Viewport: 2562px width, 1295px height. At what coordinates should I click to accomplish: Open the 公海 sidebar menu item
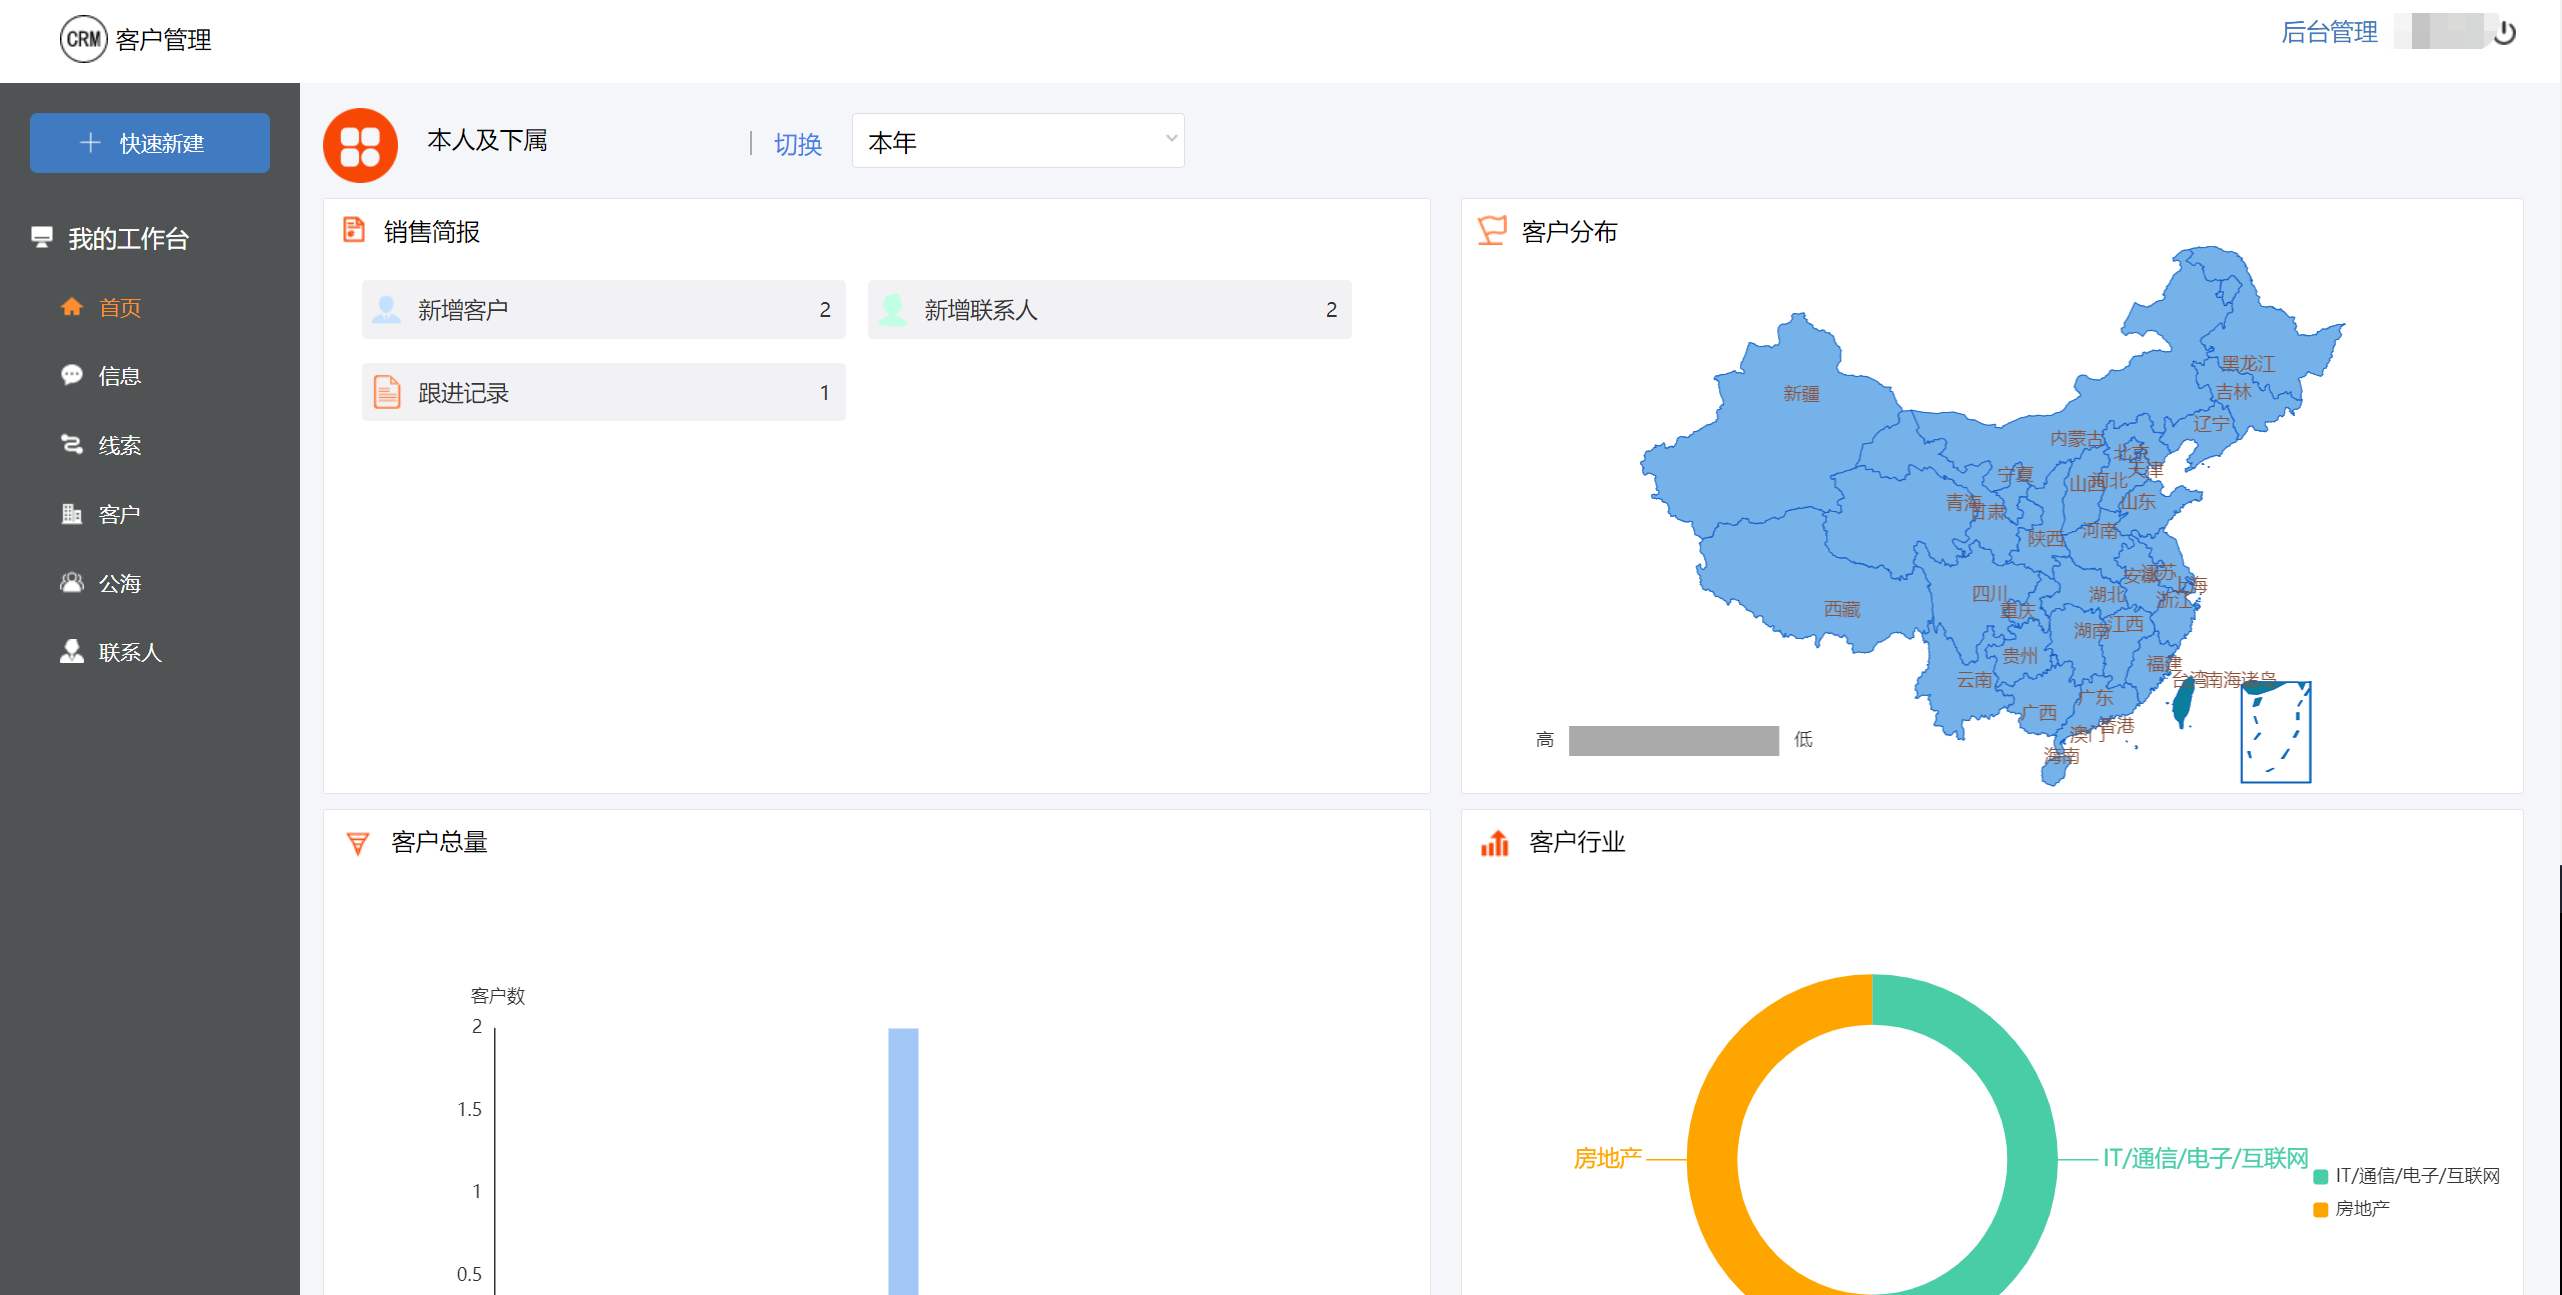pyautogui.click(x=119, y=583)
